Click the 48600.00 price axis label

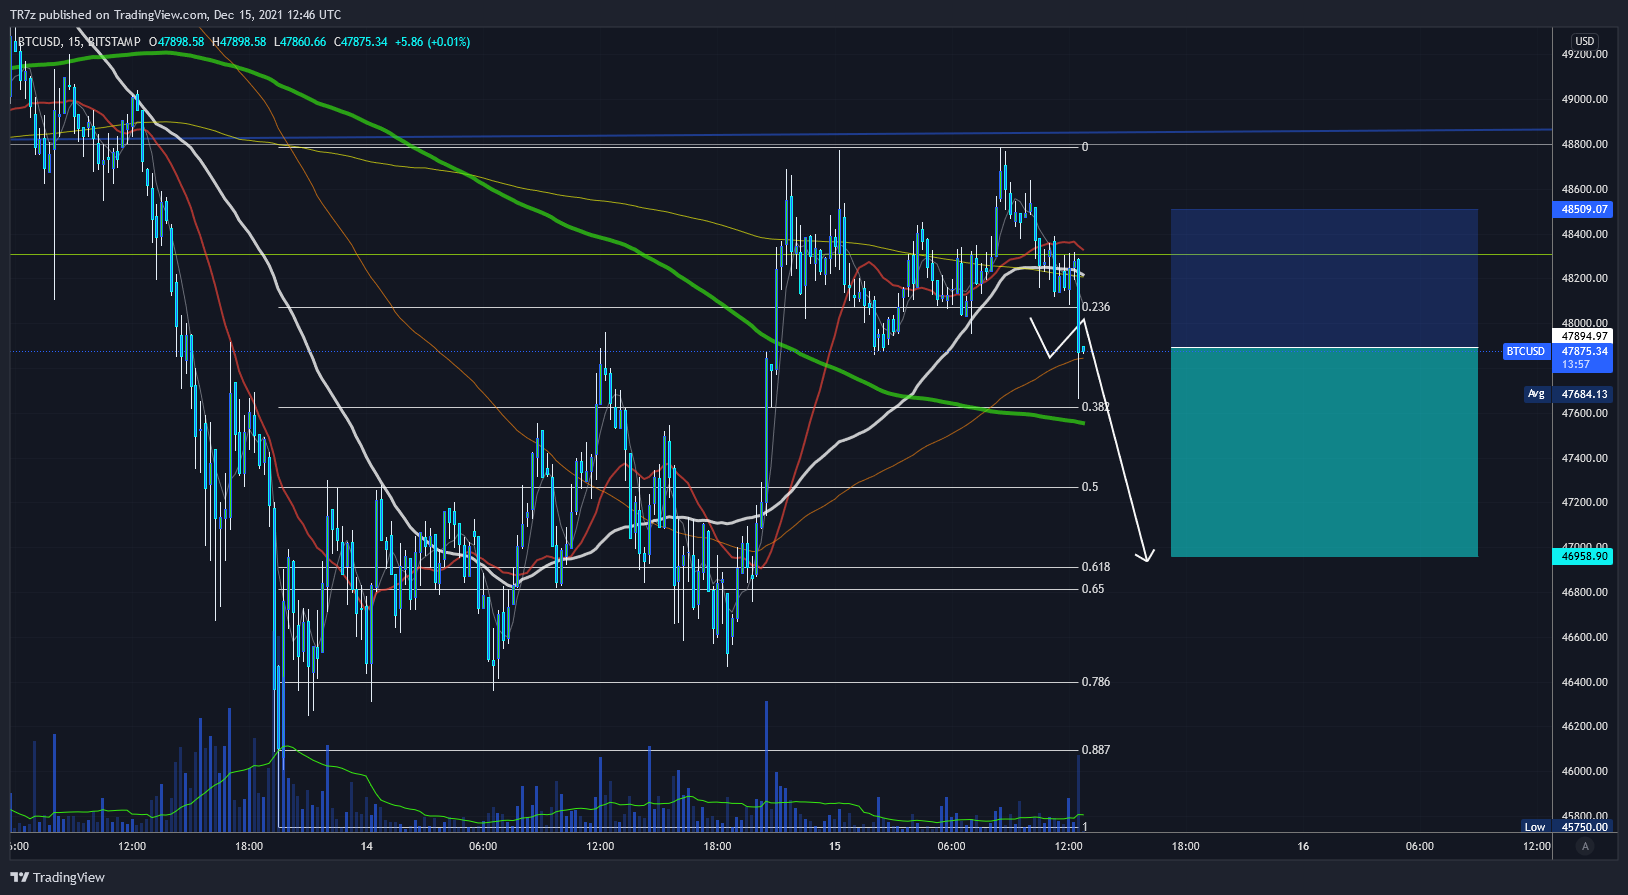tap(1585, 189)
